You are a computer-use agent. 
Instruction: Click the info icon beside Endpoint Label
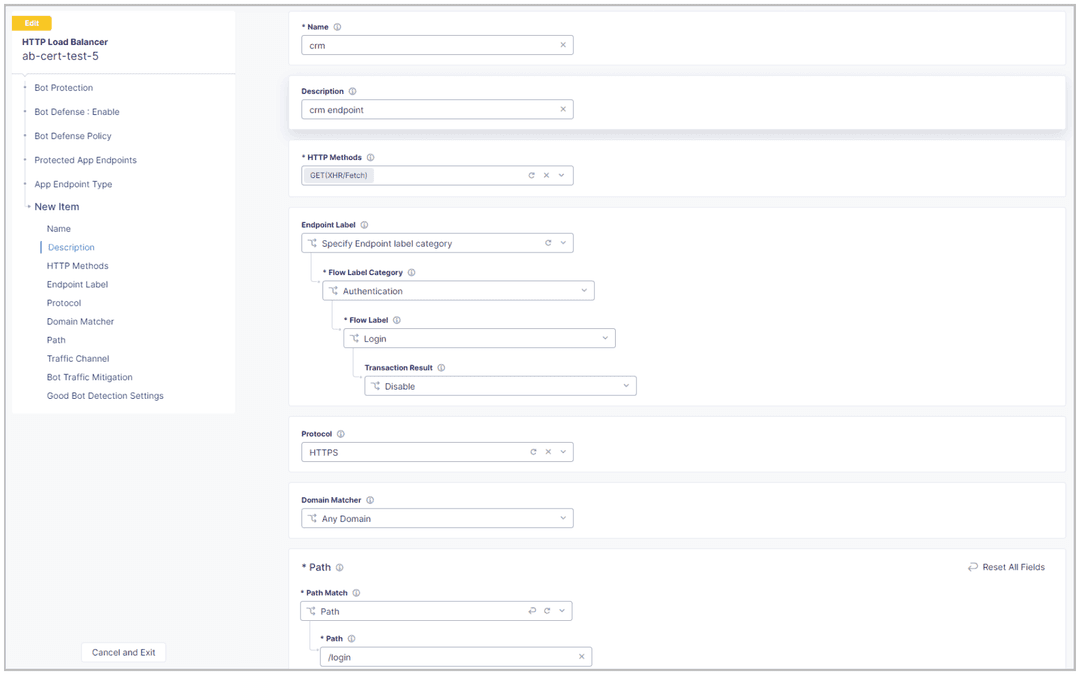(x=364, y=225)
